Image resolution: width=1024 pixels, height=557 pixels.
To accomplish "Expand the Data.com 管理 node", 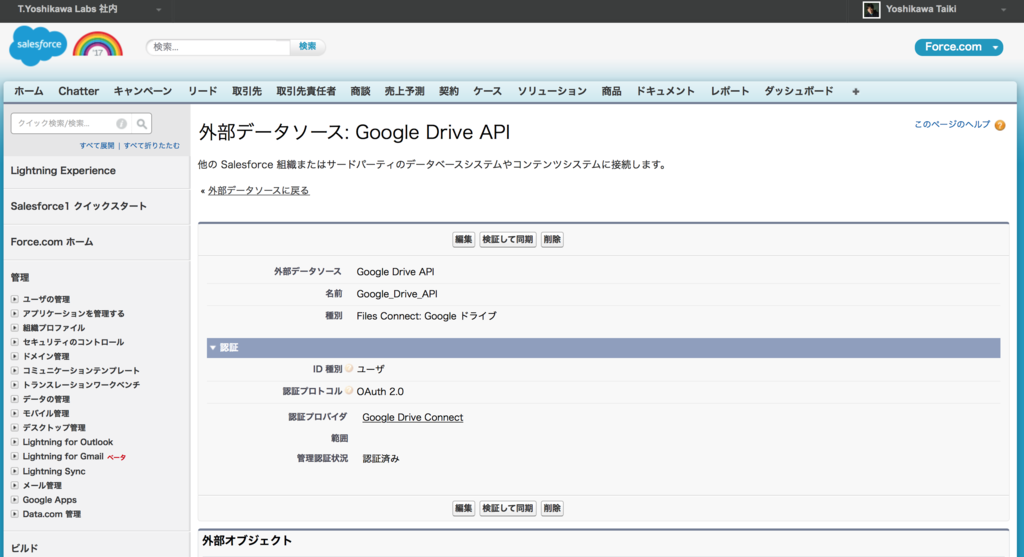I will click(14, 514).
